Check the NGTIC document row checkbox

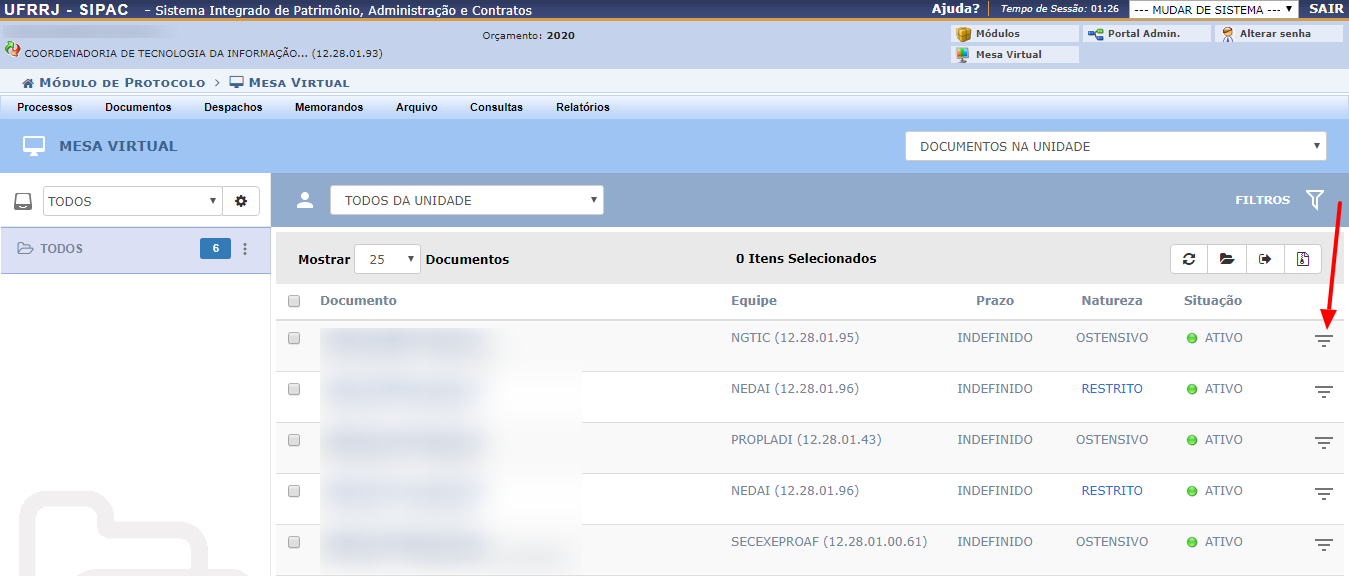[294, 338]
